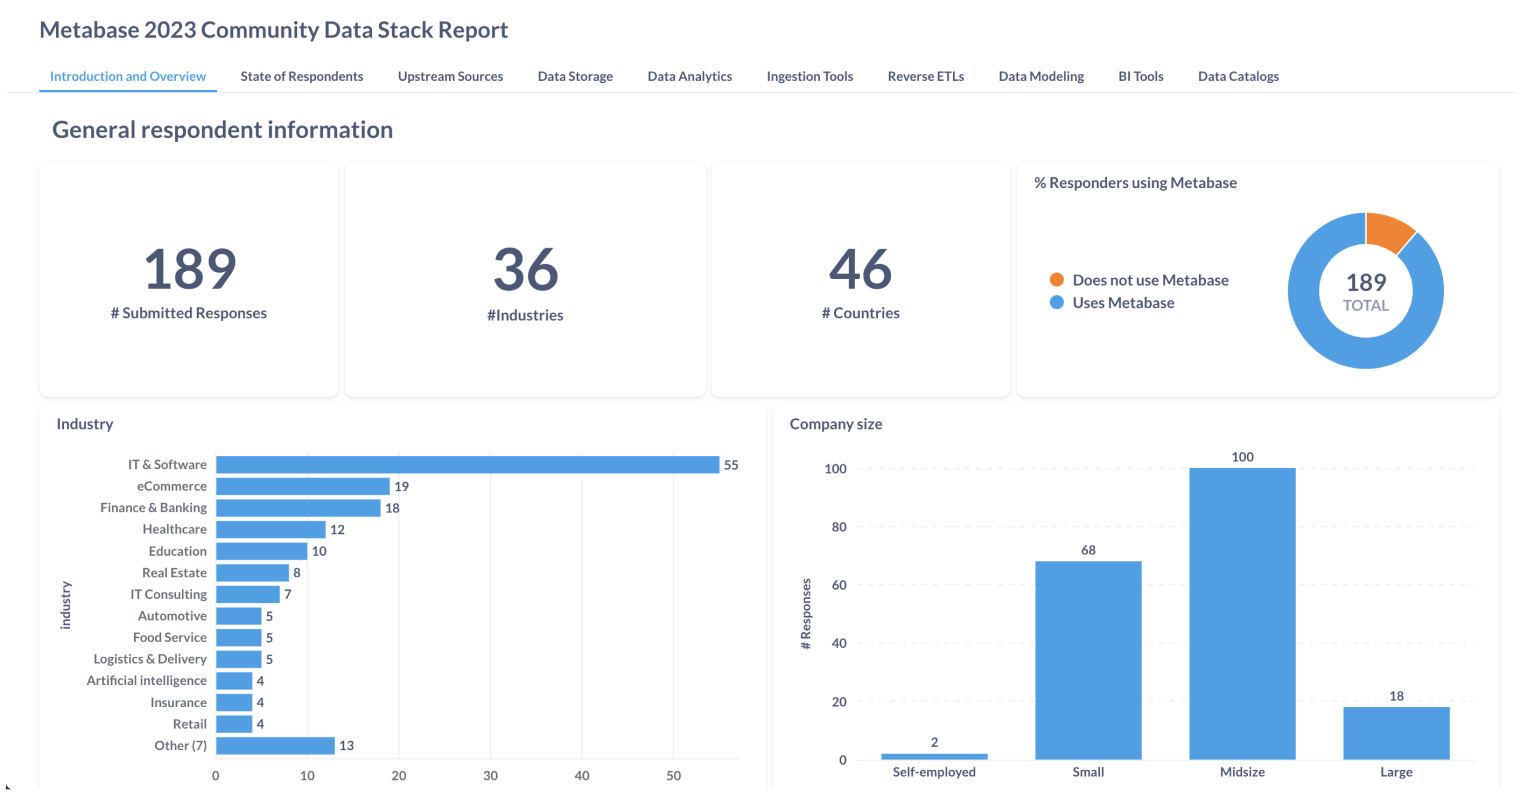Click the 36 #Industries number
The image size is (1521, 800).
pos(525,270)
